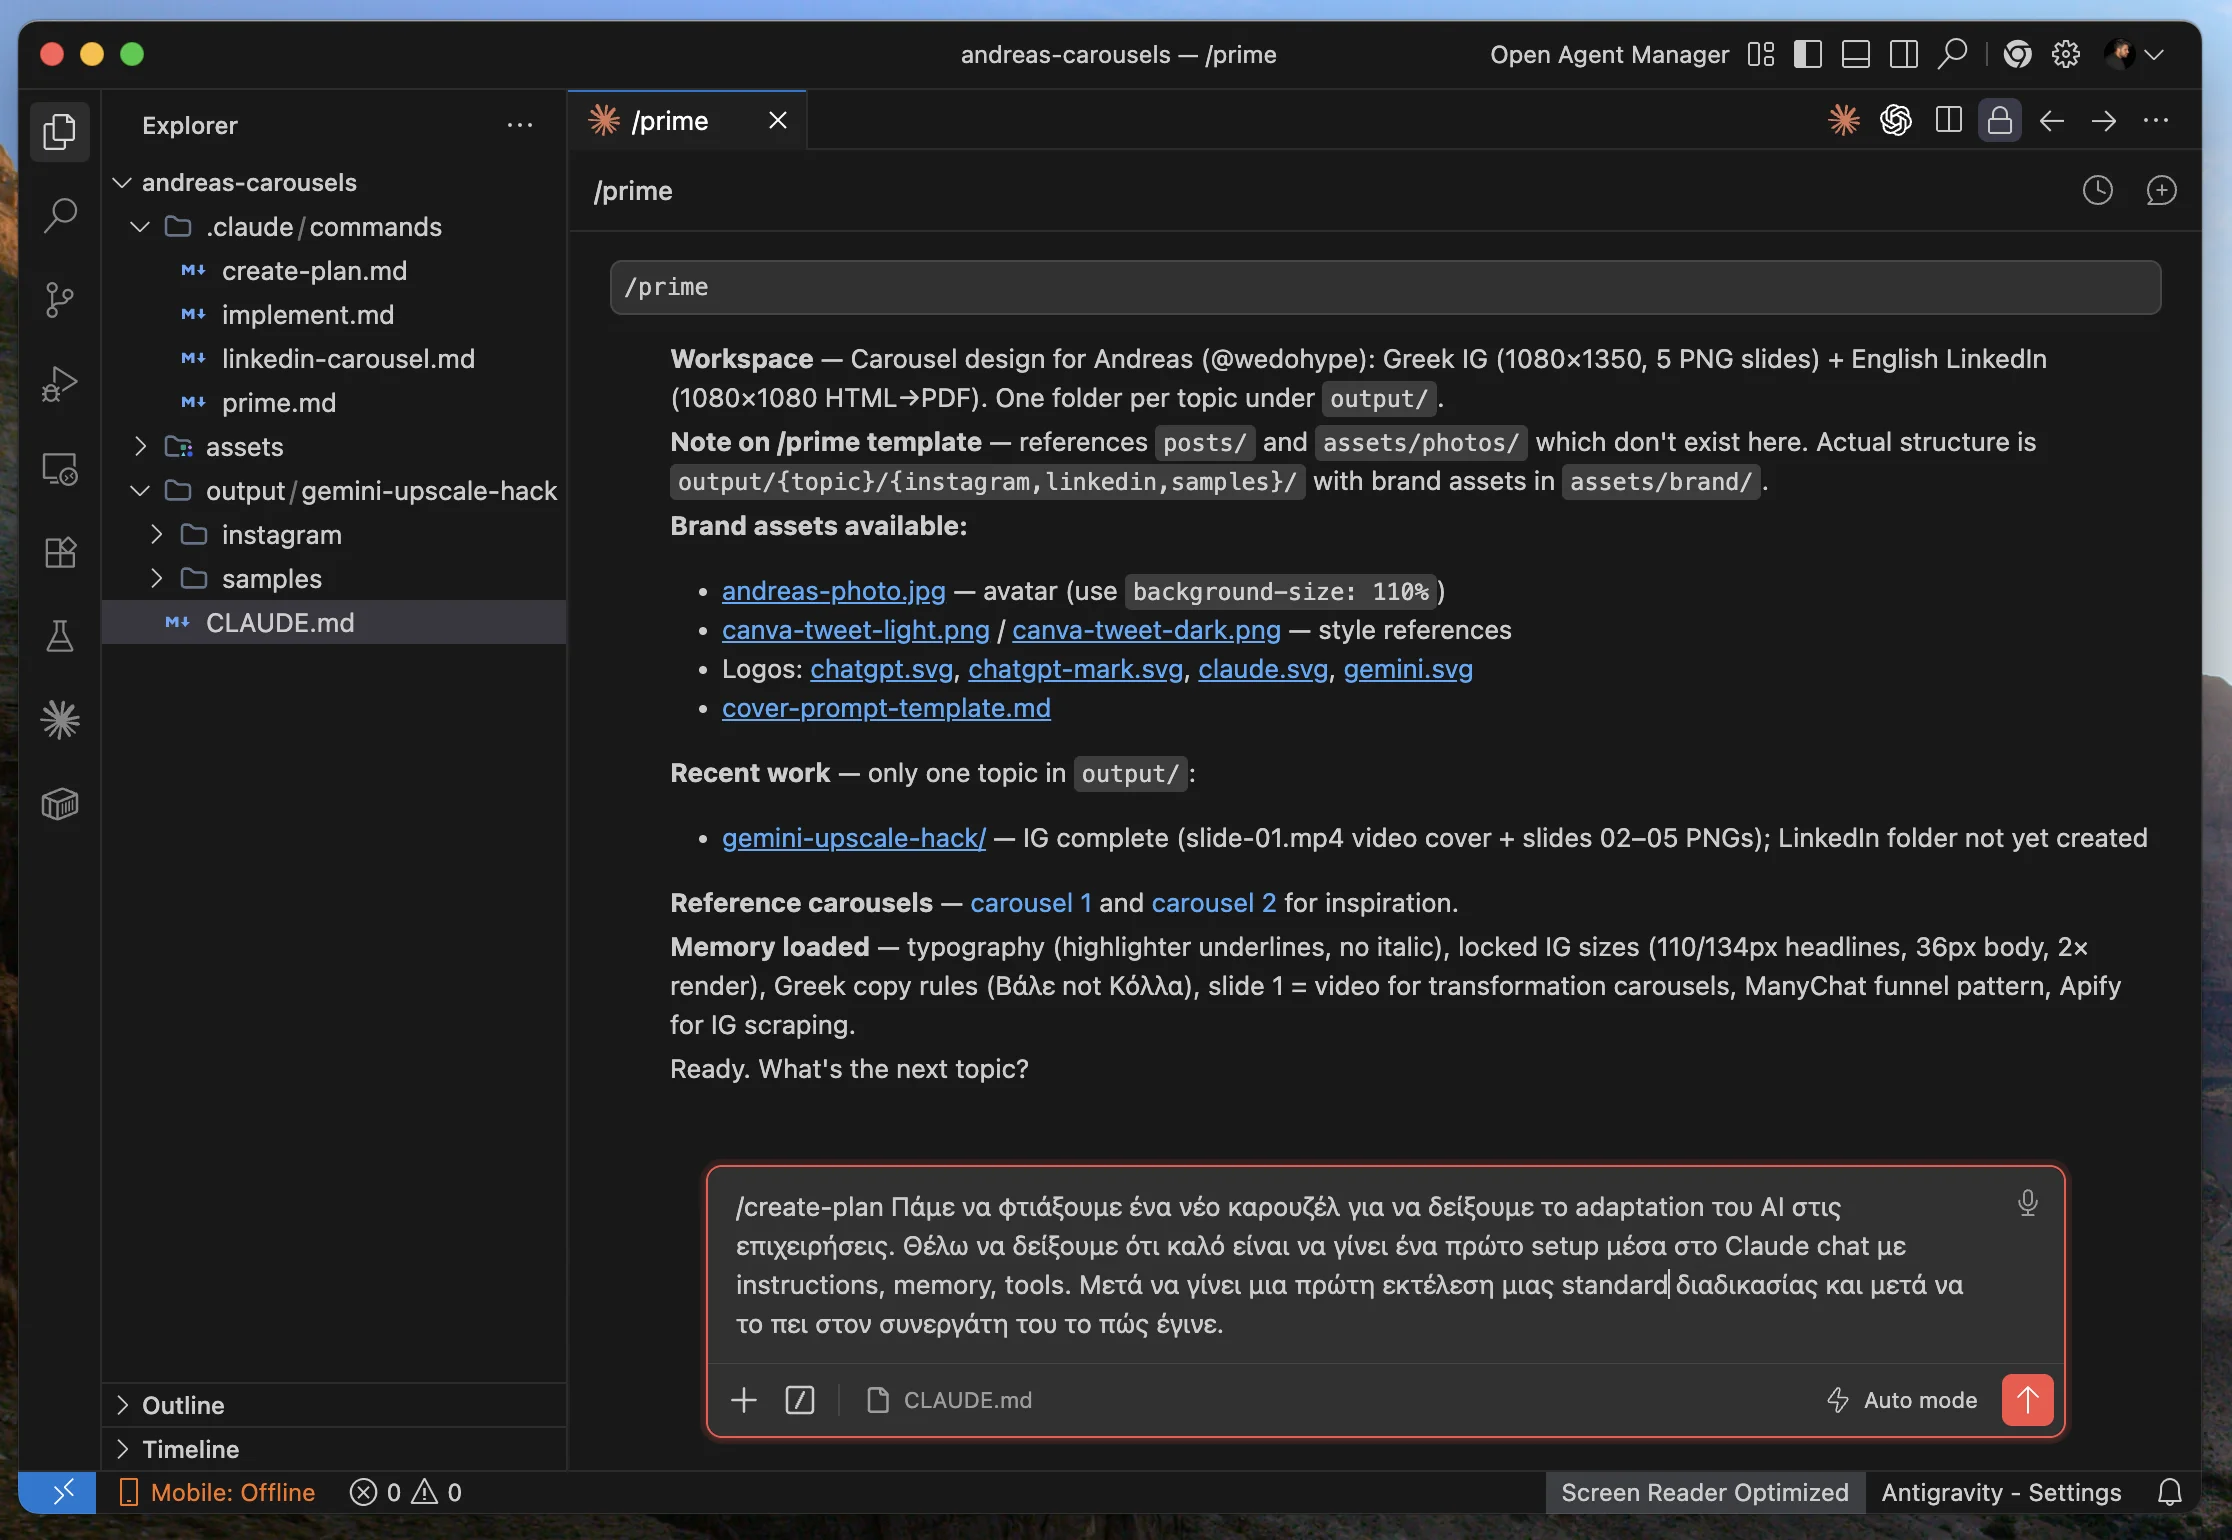Add attachment with the plus icon
Image resolution: width=2232 pixels, height=1540 pixels.
744,1400
